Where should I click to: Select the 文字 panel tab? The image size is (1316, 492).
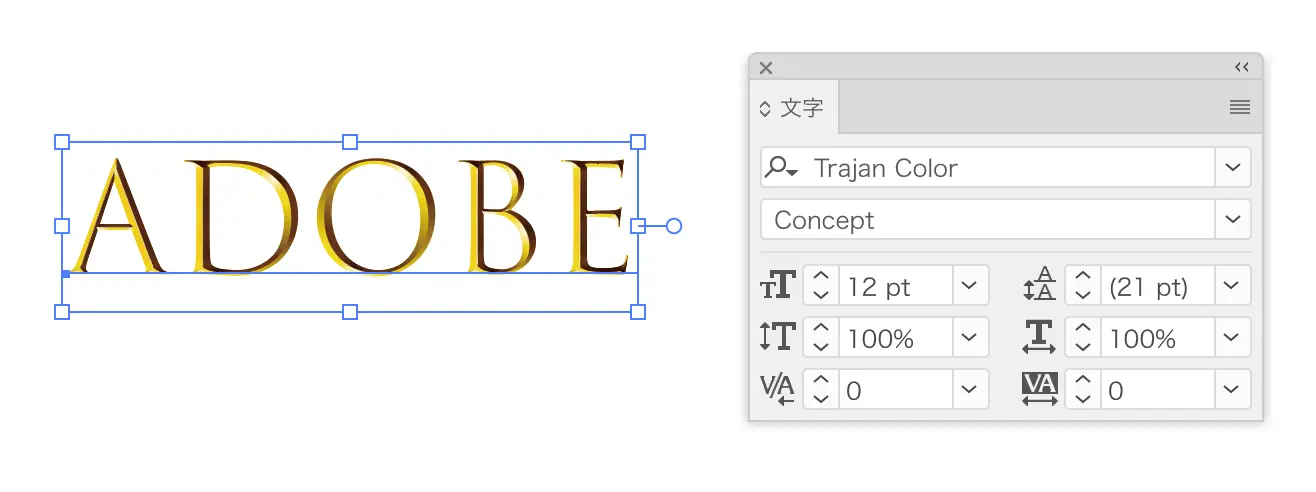tap(794, 108)
